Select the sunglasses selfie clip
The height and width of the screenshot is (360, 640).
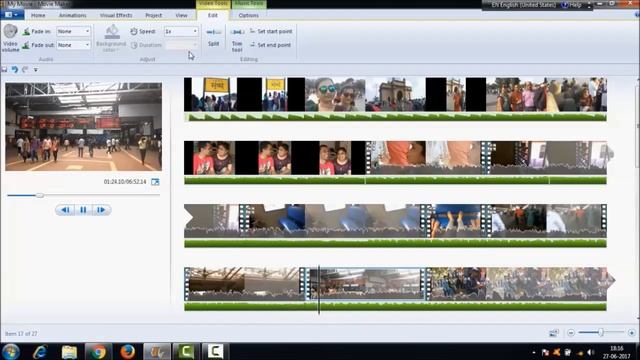coord(335,95)
